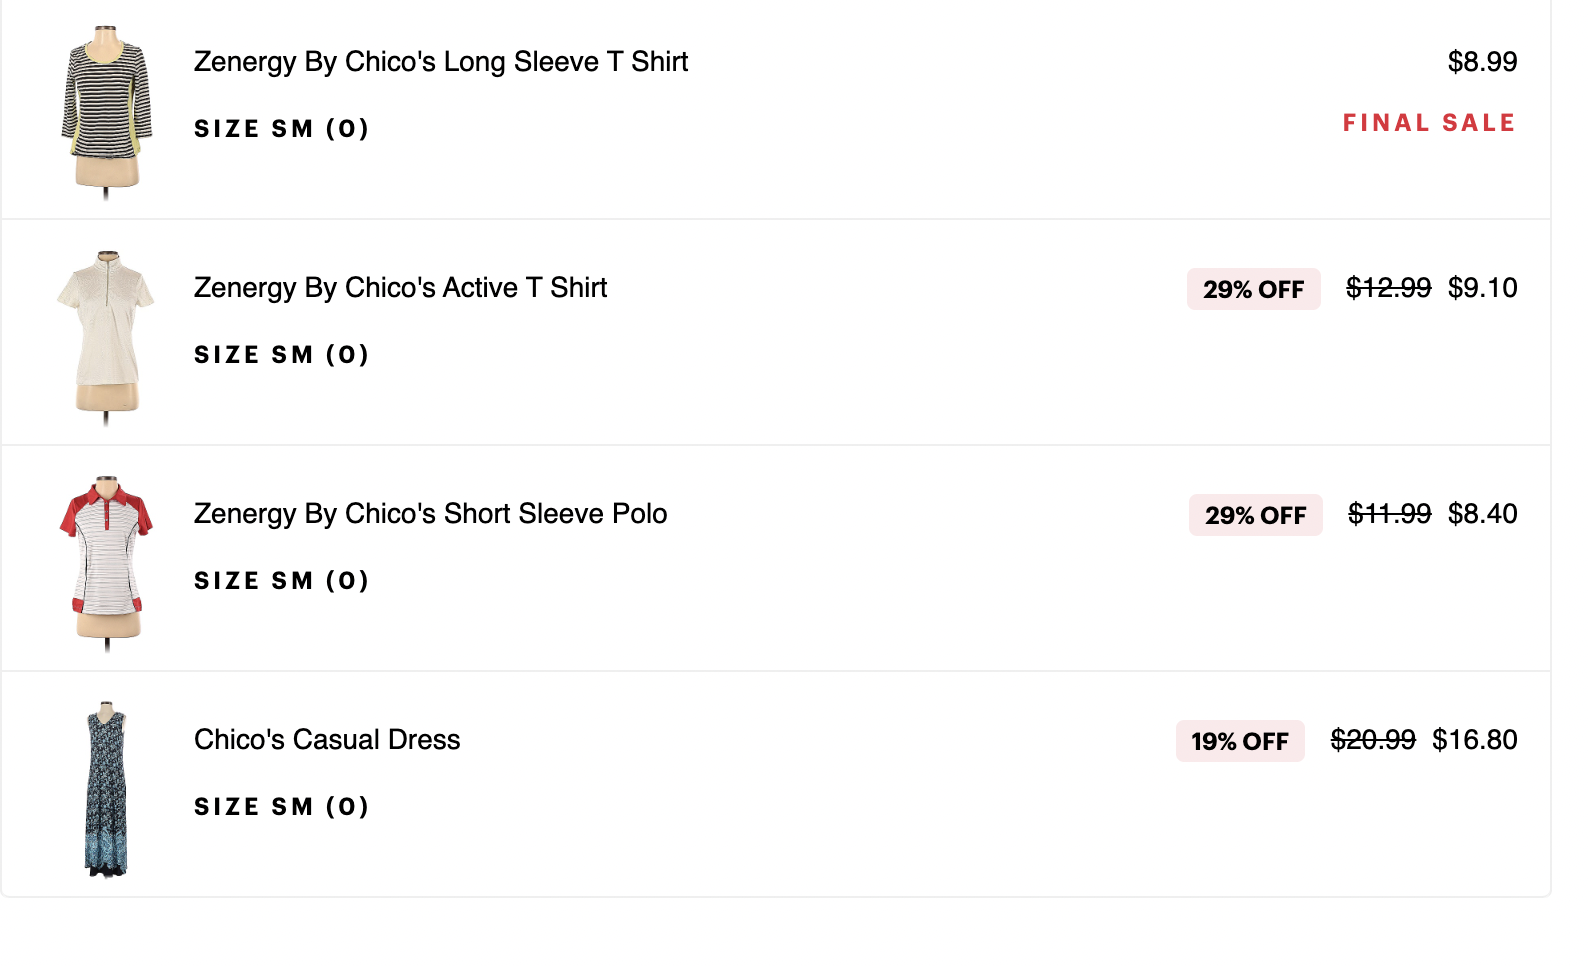
Task: Click the 19% OFF badge on Casual Dress
Action: pyautogui.click(x=1240, y=741)
